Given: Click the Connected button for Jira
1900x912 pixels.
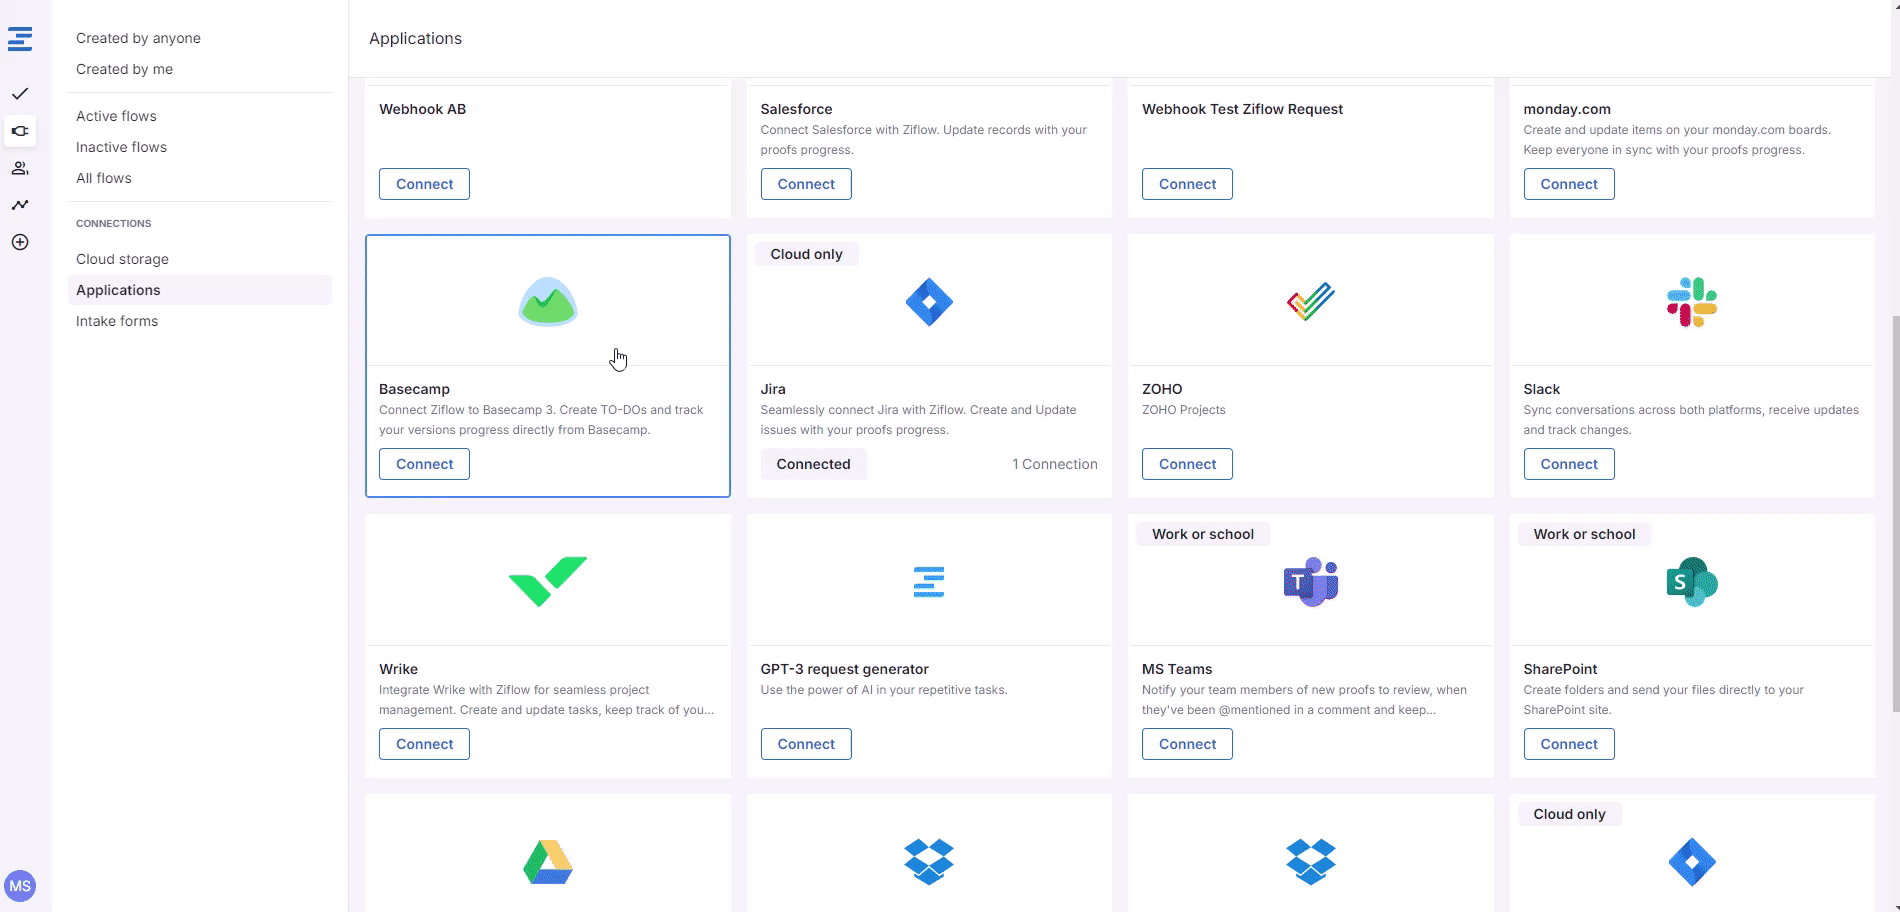Looking at the screenshot, I should pos(813,464).
